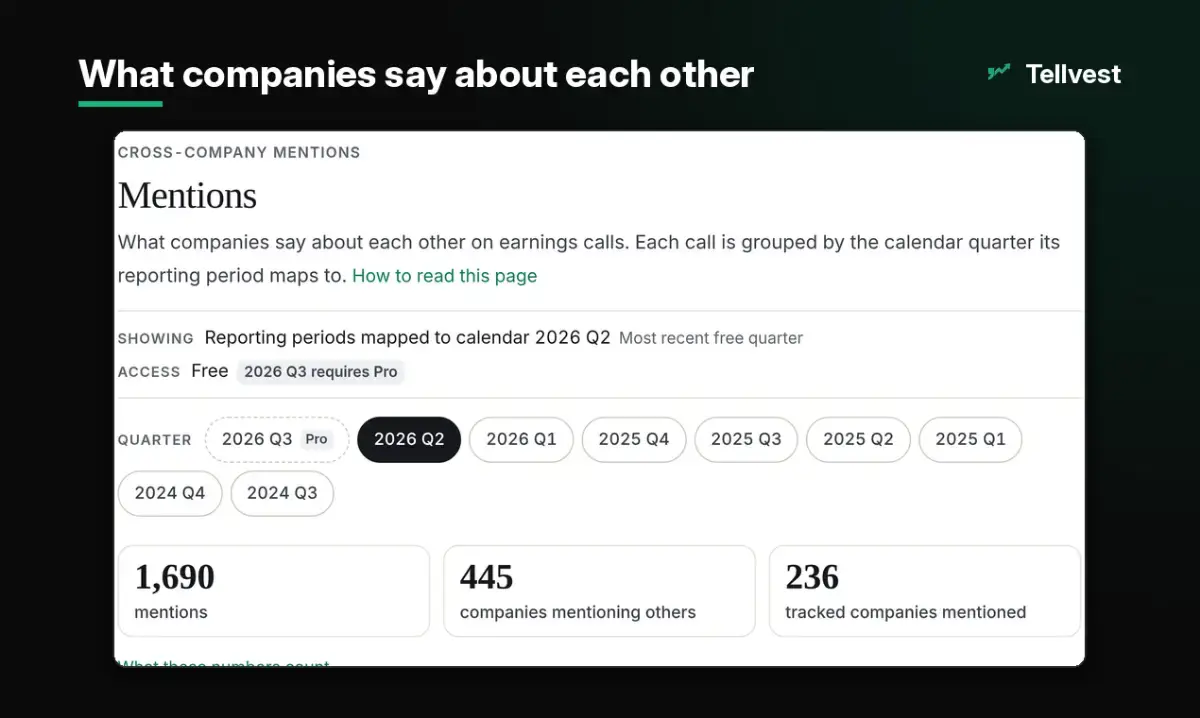
Task: Click the Tellvest brand name text
Action: 1073,74
